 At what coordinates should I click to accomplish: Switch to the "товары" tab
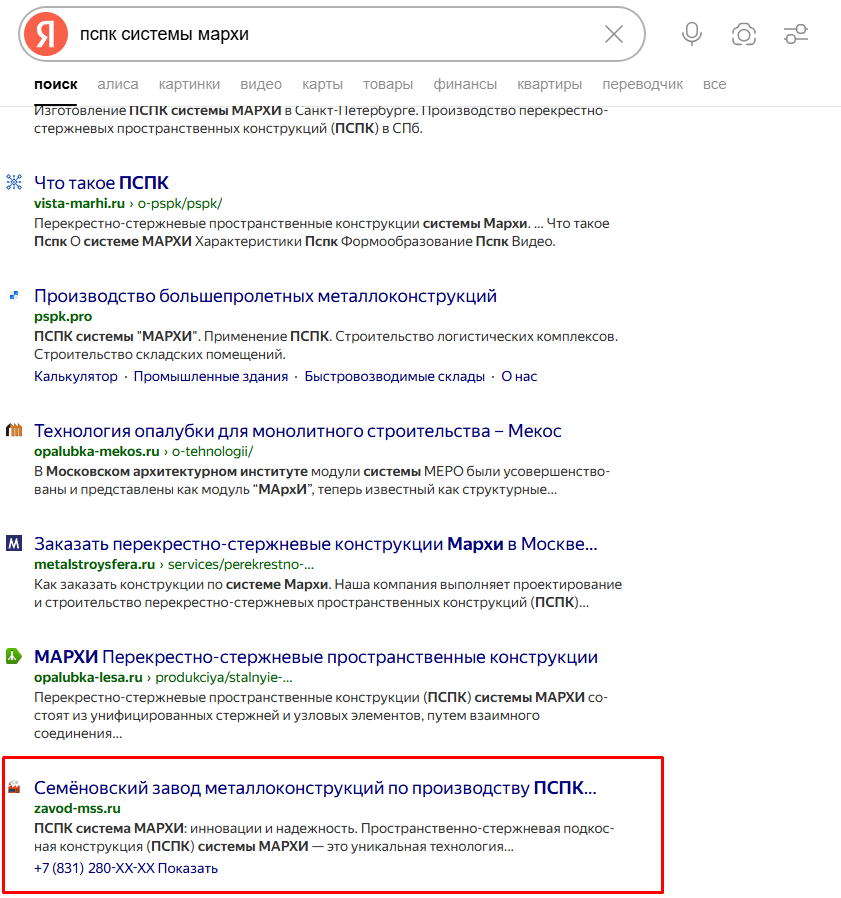pyautogui.click(x=388, y=84)
